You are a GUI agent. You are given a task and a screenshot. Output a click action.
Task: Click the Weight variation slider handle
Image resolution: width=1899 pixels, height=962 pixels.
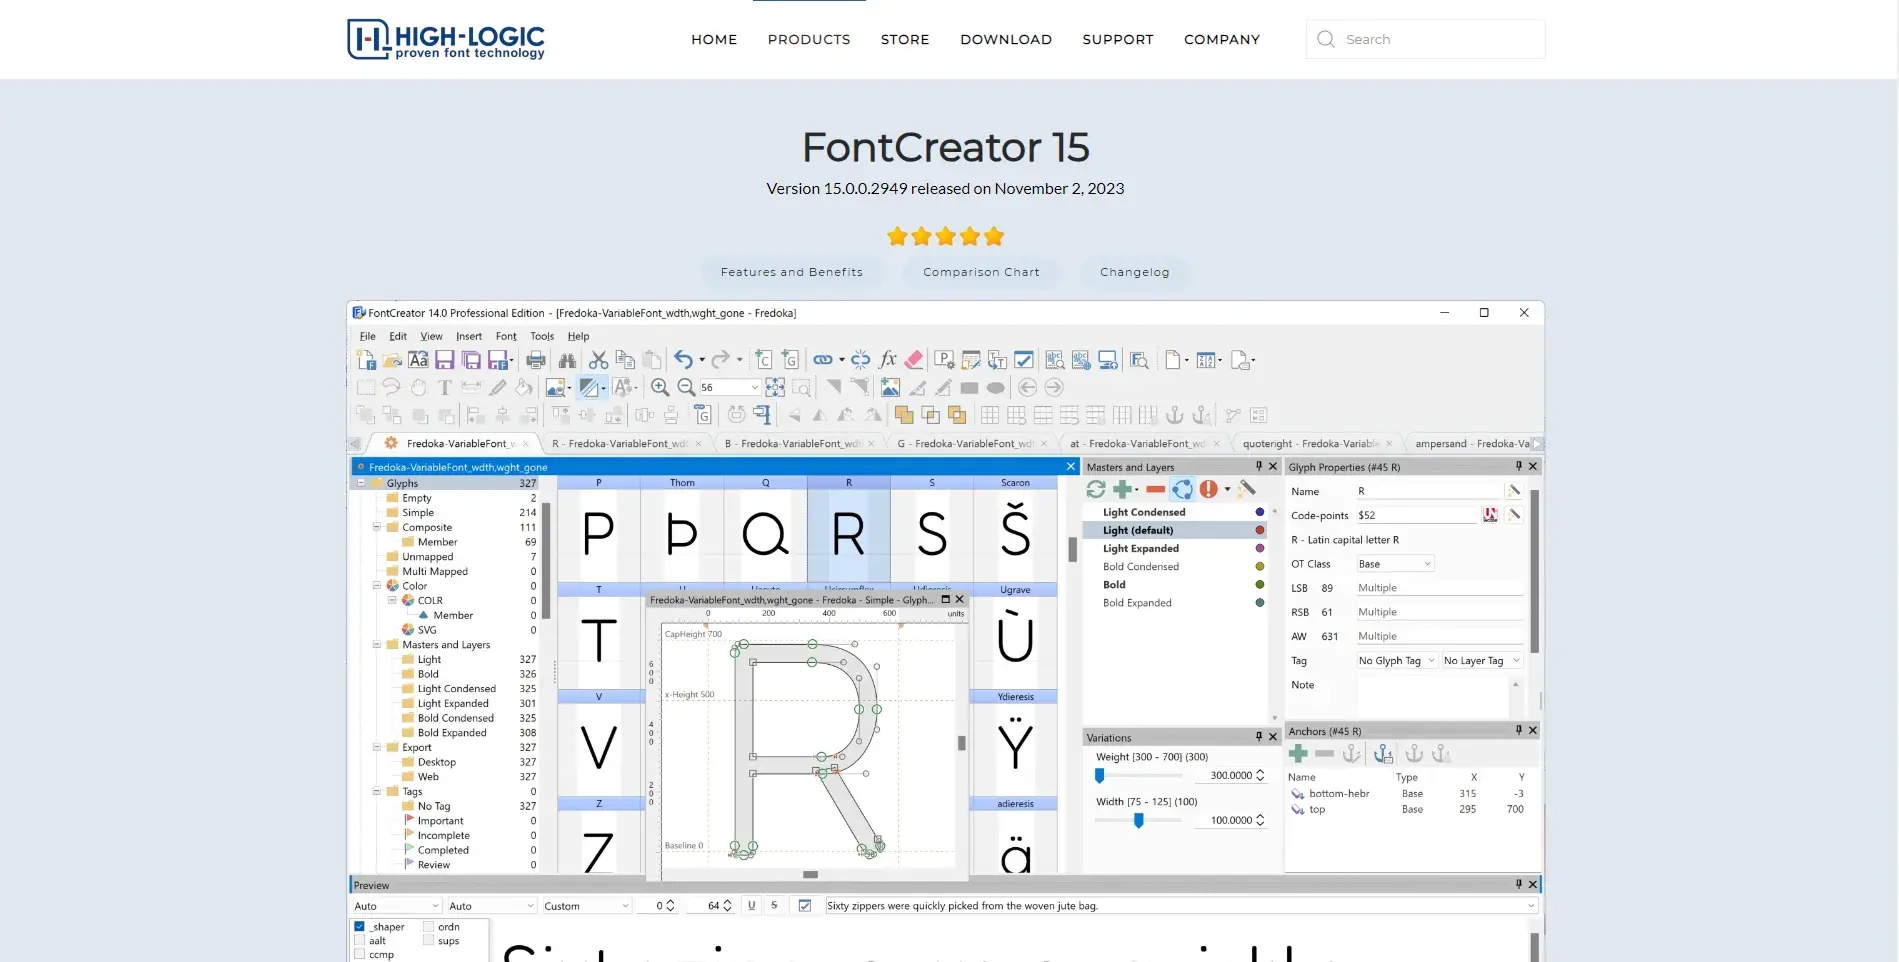1100,776
